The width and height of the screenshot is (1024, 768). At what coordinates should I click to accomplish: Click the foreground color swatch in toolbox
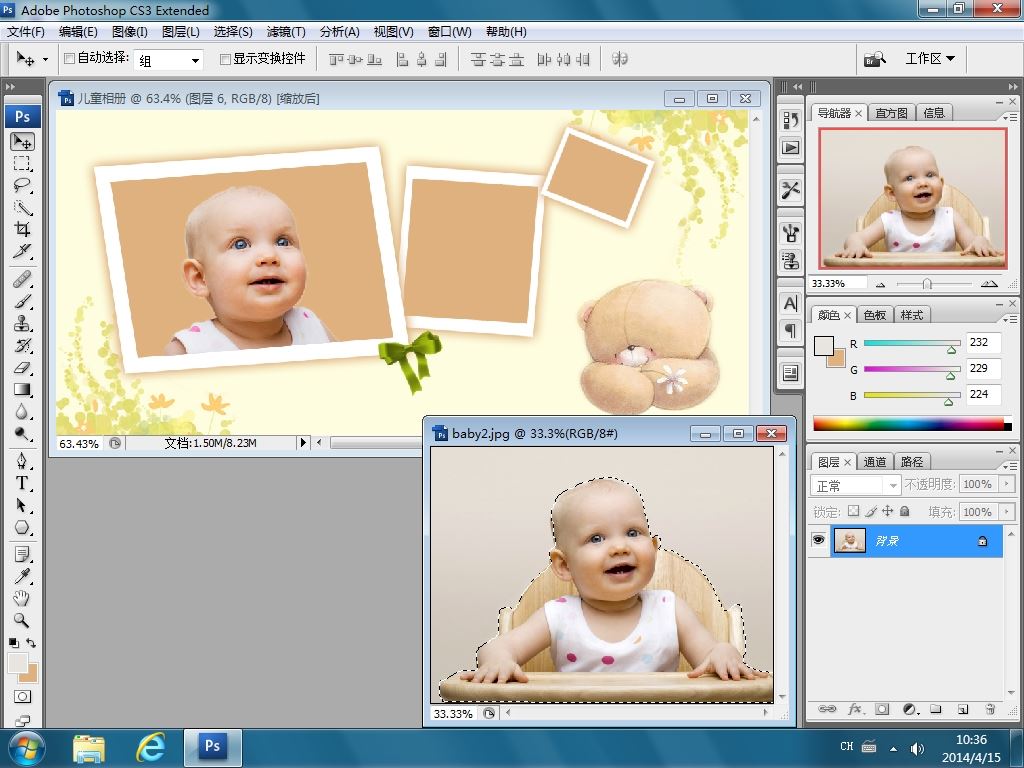coord(18,663)
